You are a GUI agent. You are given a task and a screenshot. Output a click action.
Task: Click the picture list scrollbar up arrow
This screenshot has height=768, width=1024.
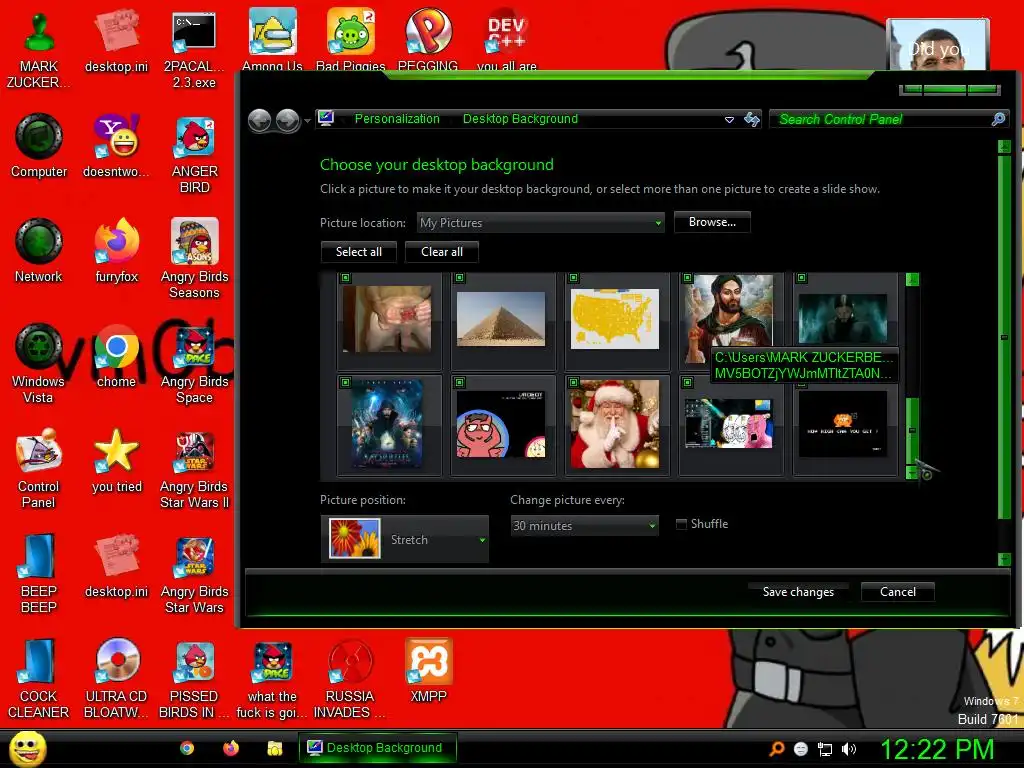point(912,280)
